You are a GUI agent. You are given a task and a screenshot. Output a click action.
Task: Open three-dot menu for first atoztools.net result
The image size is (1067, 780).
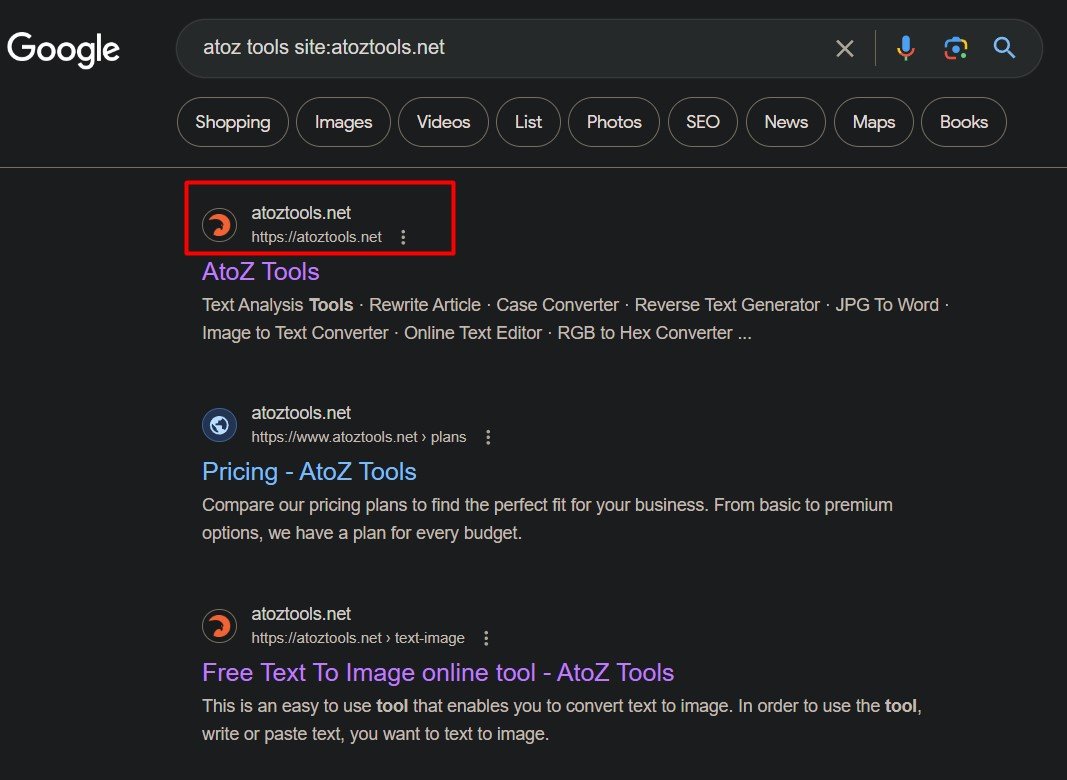coord(403,237)
